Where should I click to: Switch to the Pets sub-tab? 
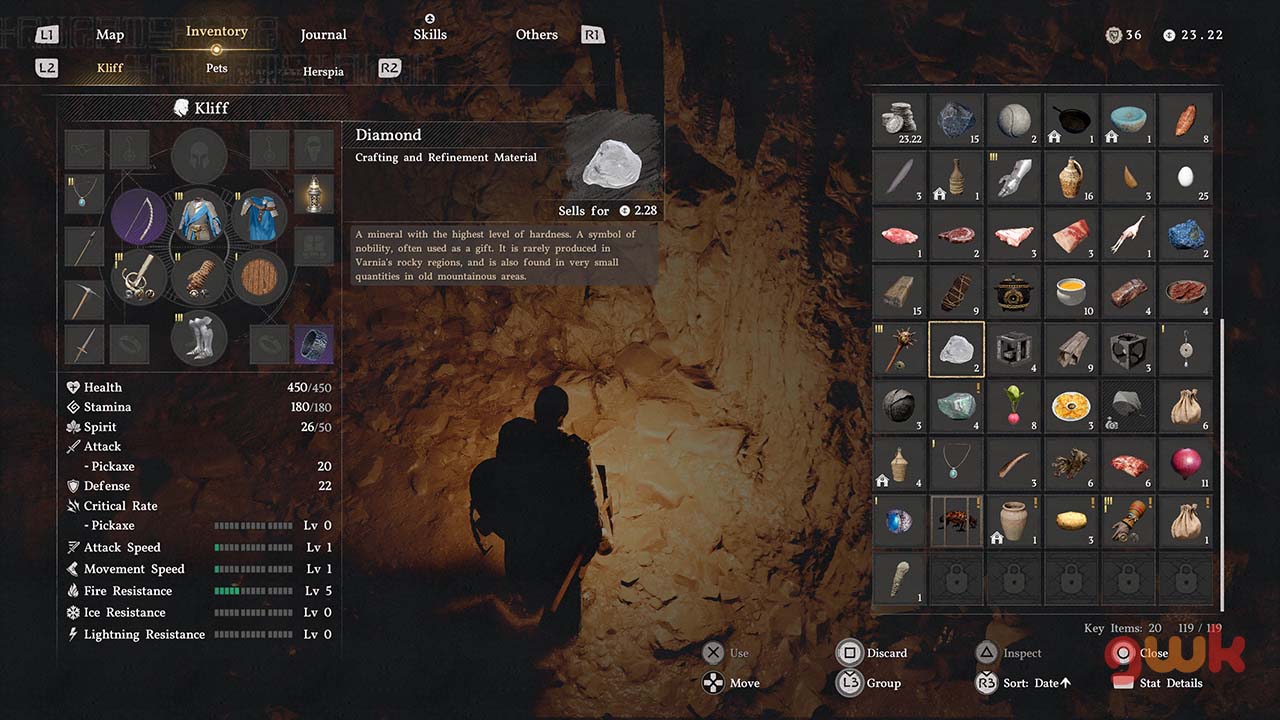tap(217, 69)
